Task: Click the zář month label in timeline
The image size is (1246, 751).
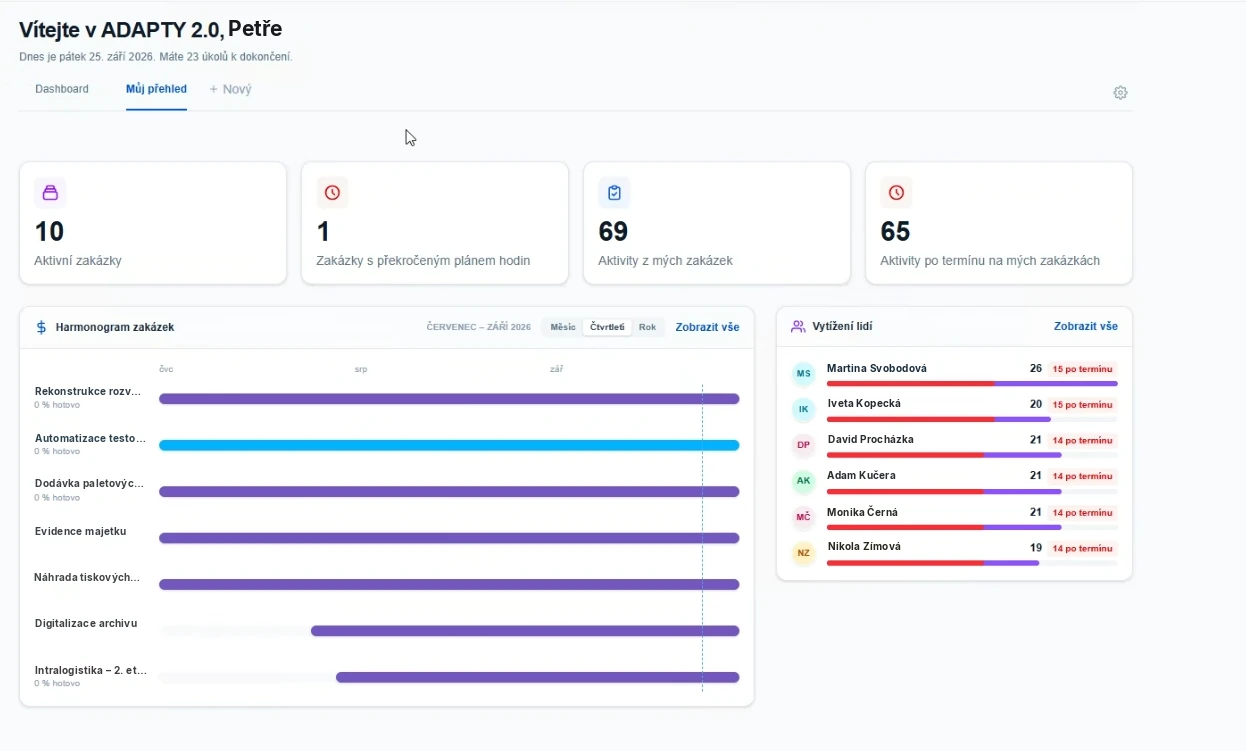Action: tap(556, 369)
